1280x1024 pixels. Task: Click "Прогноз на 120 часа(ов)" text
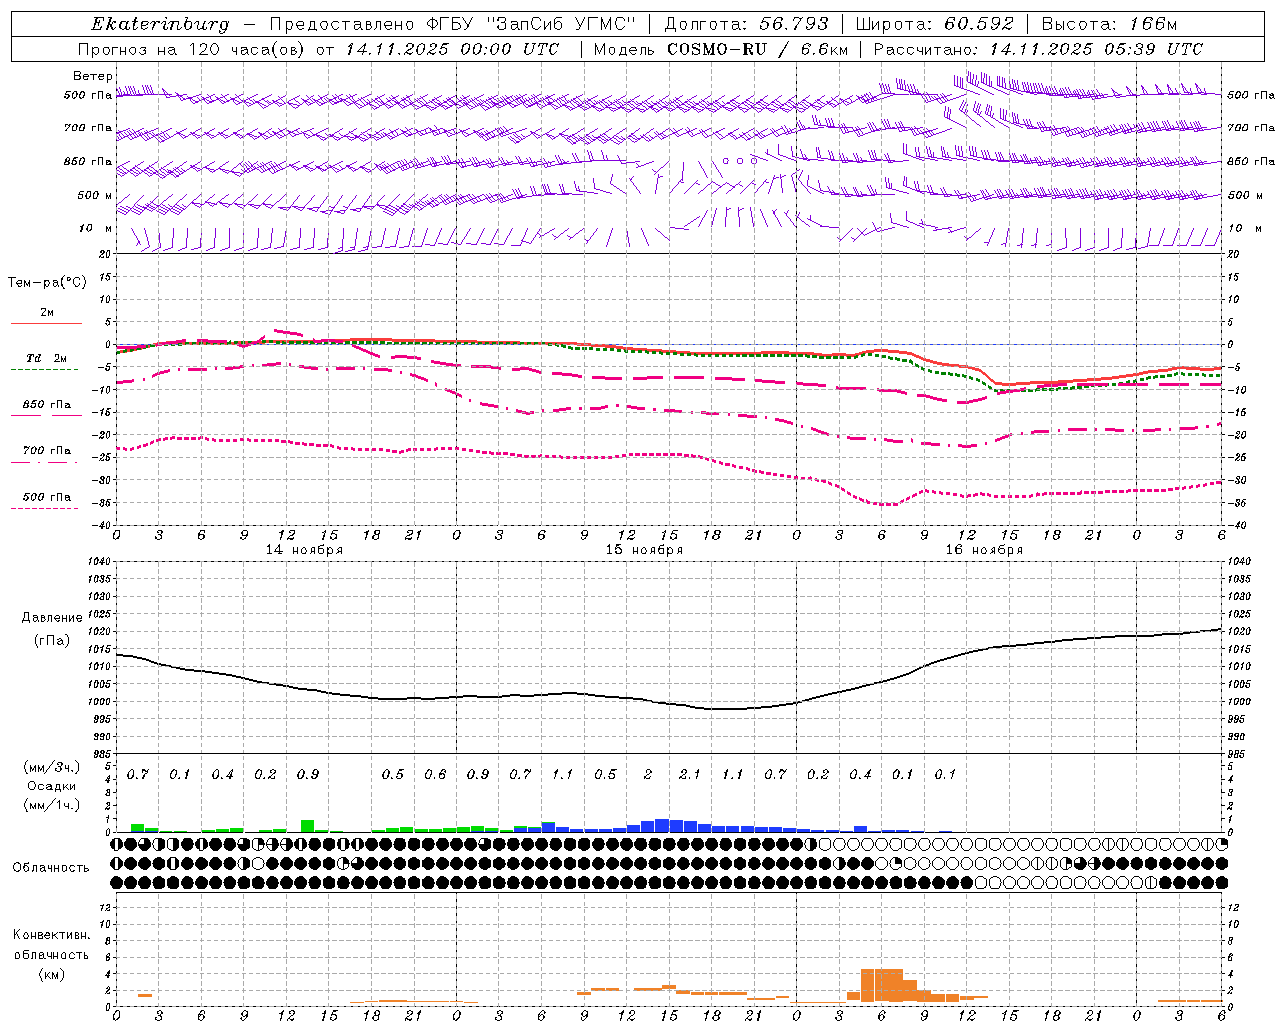click(193, 49)
